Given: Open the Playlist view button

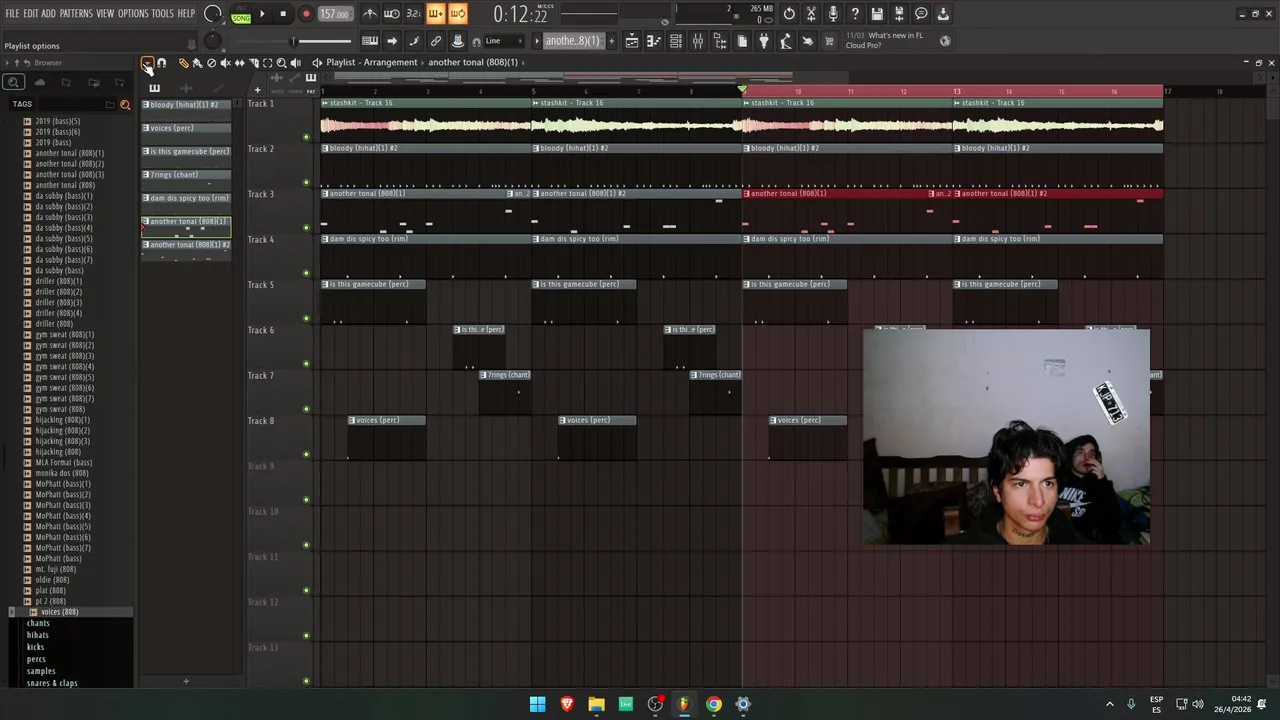Looking at the screenshot, I should click(632, 41).
